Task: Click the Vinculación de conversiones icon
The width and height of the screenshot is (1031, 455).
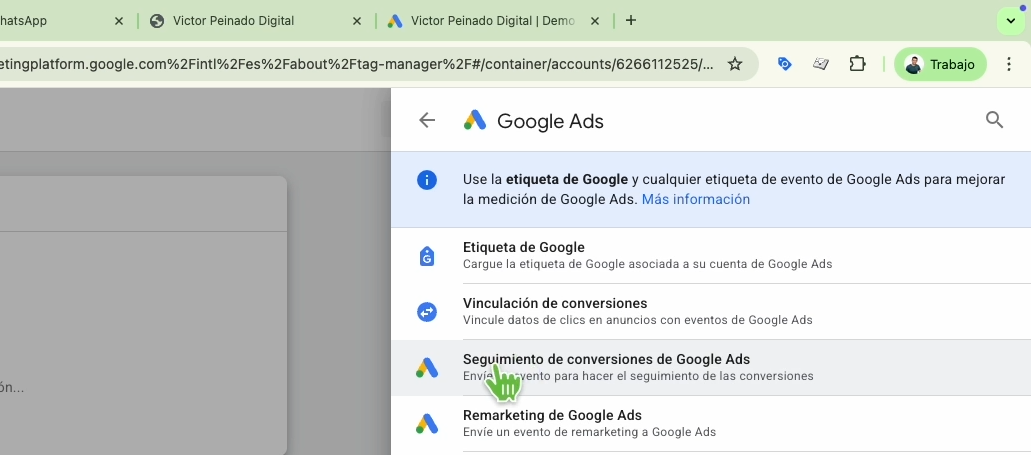Action: pos(427,312)
